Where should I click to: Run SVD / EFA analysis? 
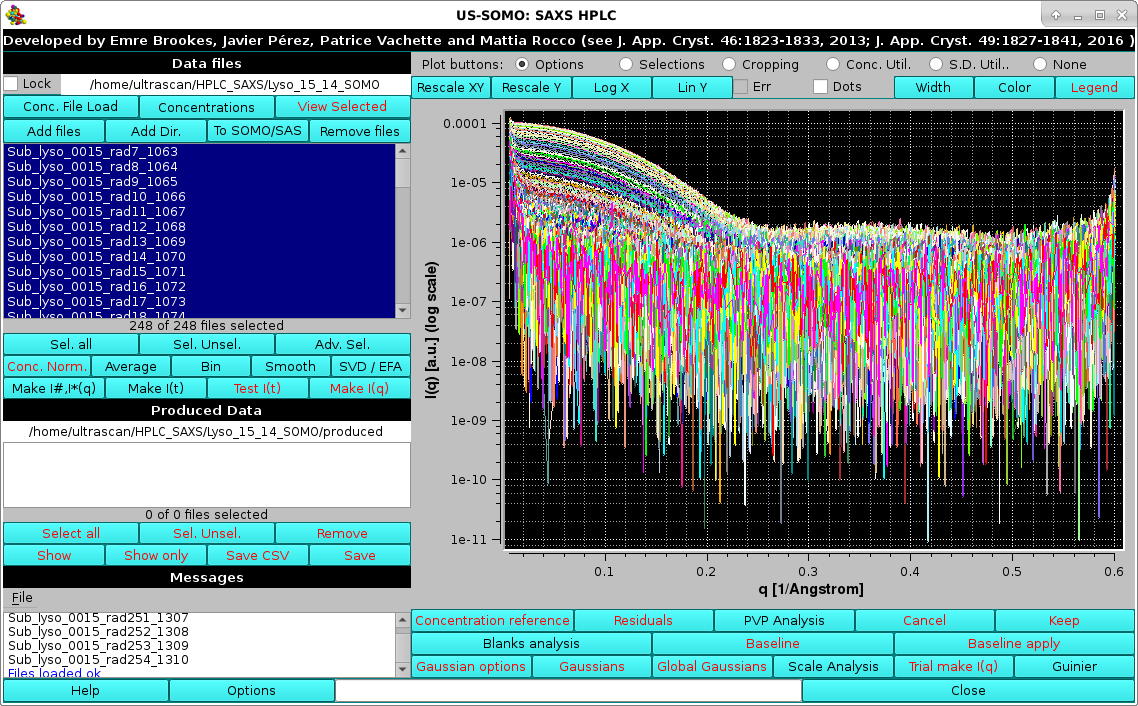point(370,366)
